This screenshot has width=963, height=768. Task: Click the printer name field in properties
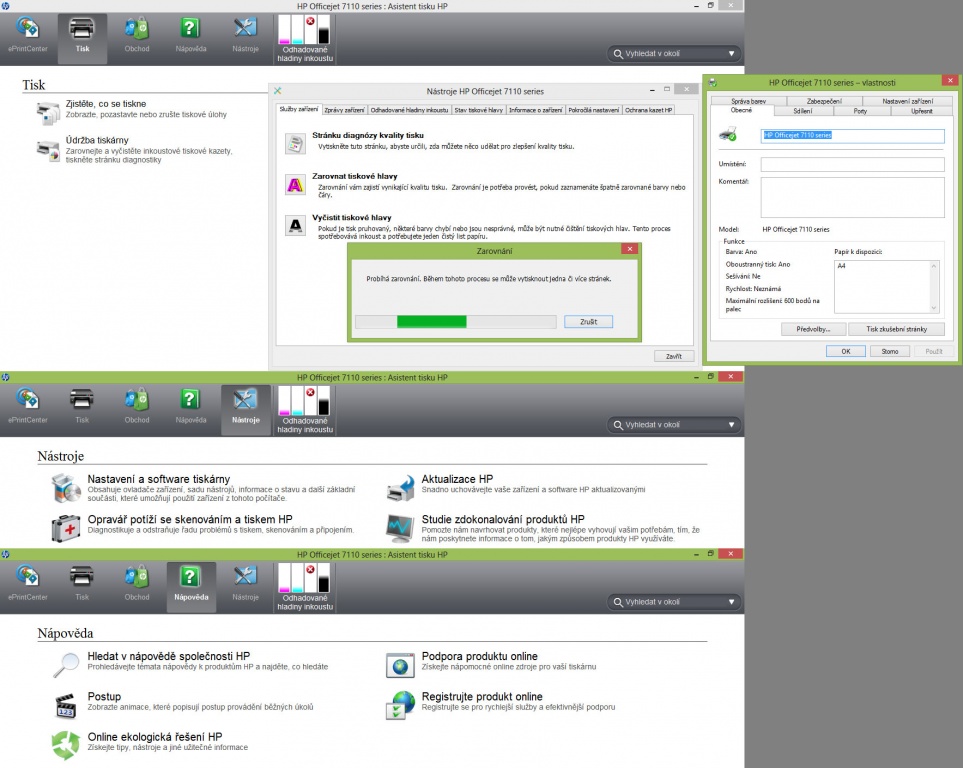click(852, 135)
